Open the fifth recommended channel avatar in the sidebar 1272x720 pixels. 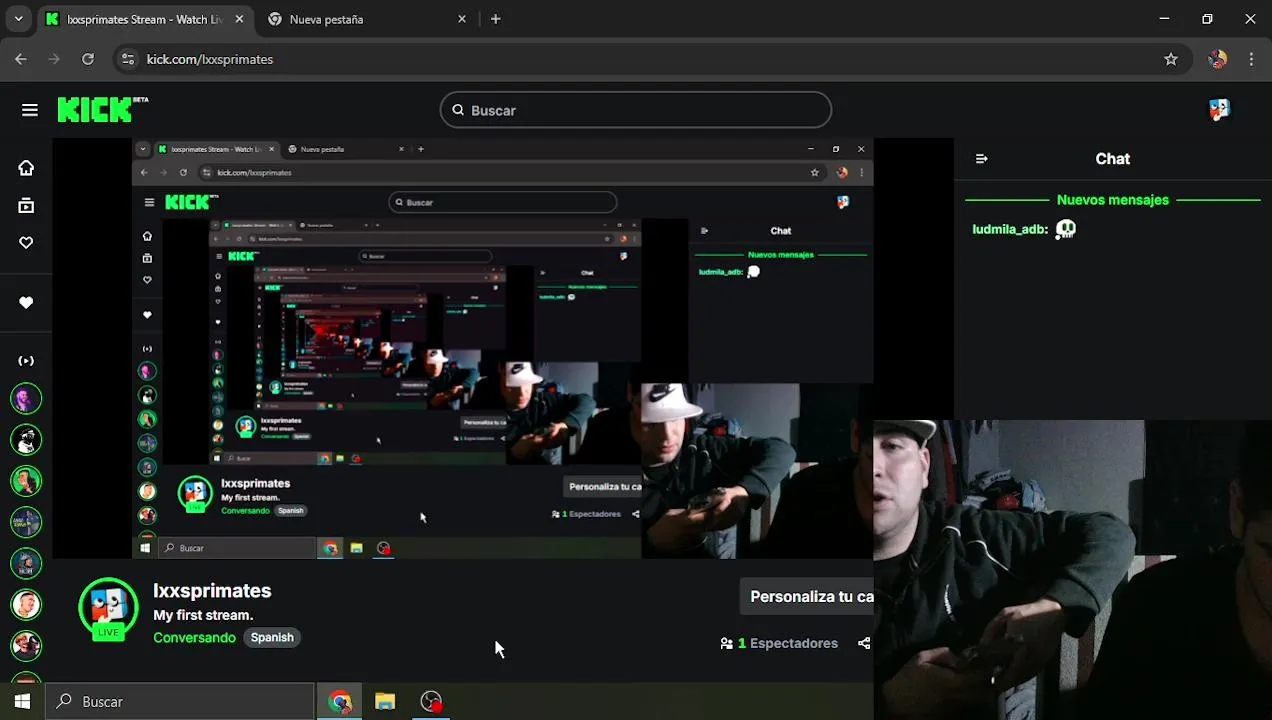pos(26,563)
